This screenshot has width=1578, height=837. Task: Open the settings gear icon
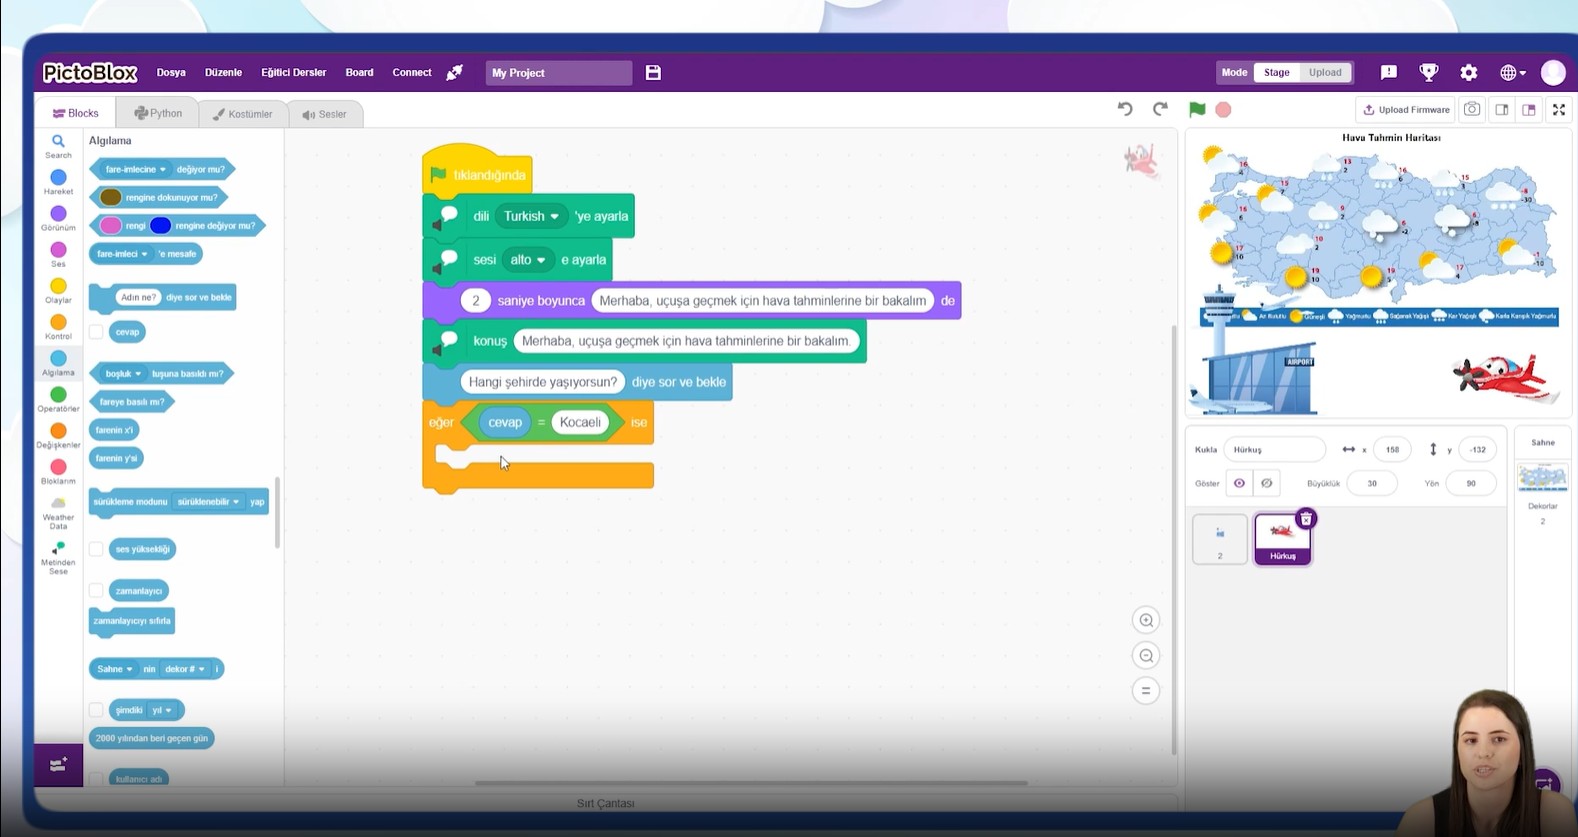pos(1468,72)
